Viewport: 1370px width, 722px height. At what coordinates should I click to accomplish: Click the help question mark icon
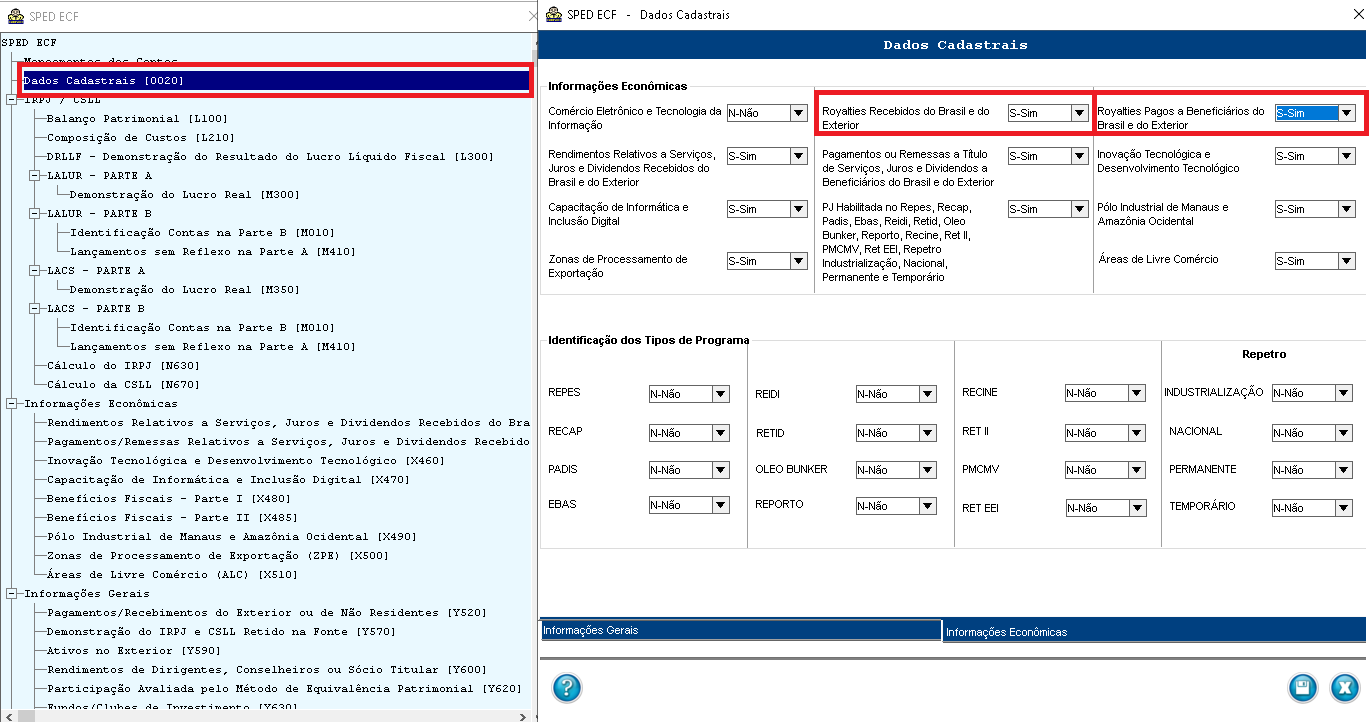click(567, 688)
